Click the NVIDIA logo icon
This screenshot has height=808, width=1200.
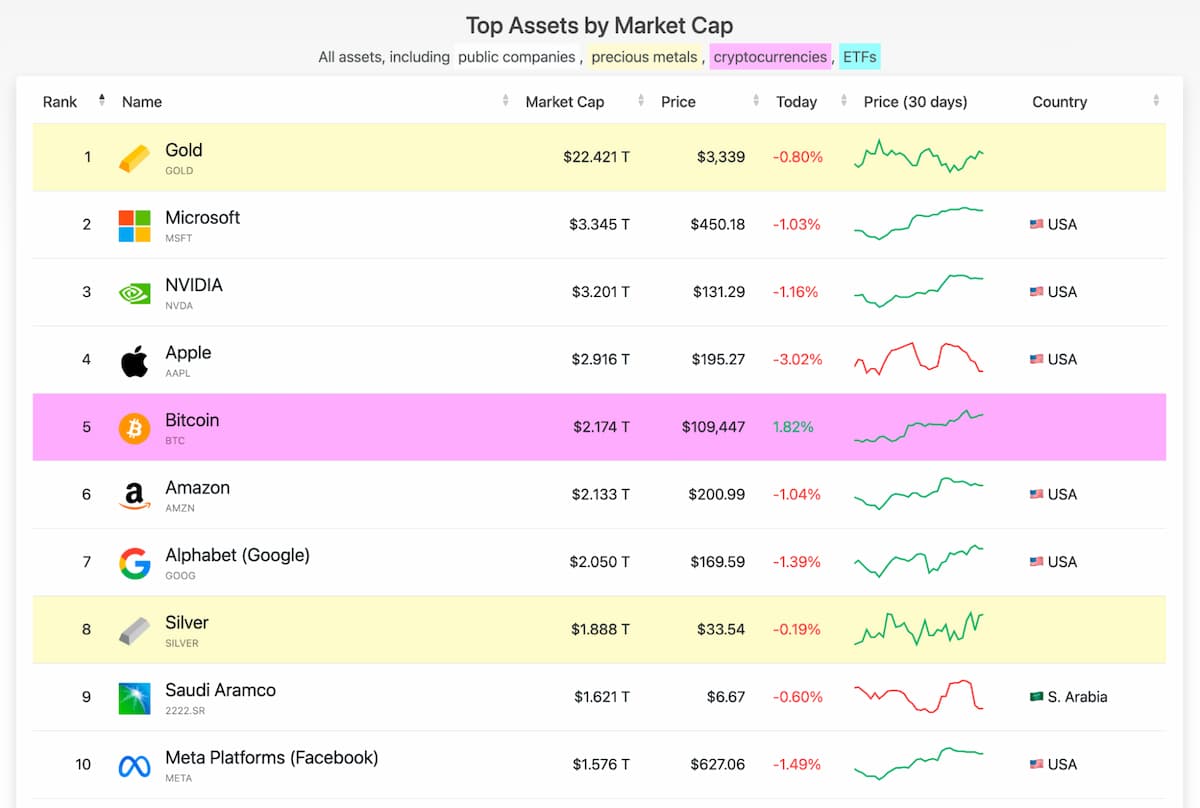[134, 293]
